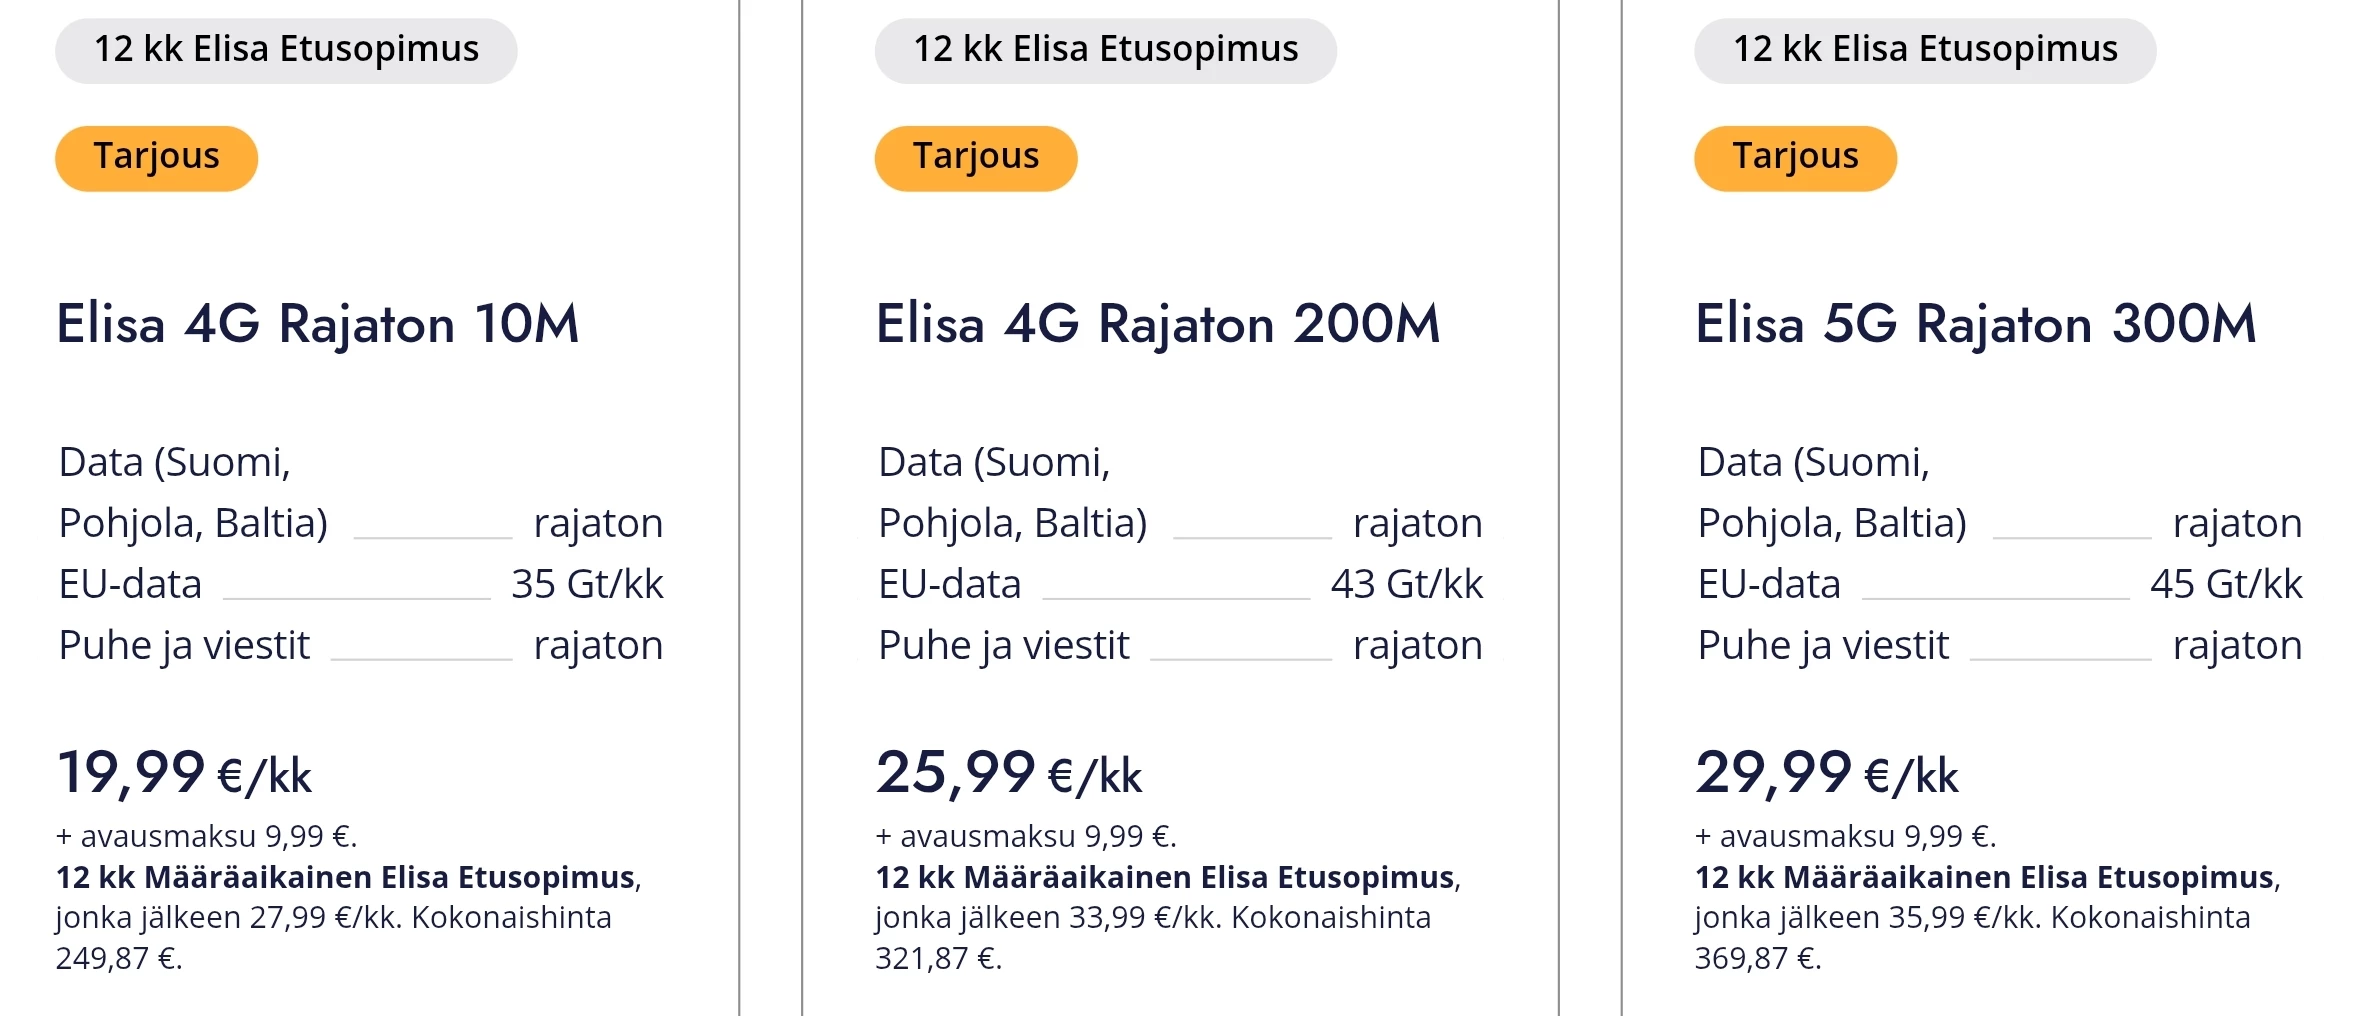Click the 29,99 €/kk price
Screen dimensions: 2373x1016
[1826, 774]
